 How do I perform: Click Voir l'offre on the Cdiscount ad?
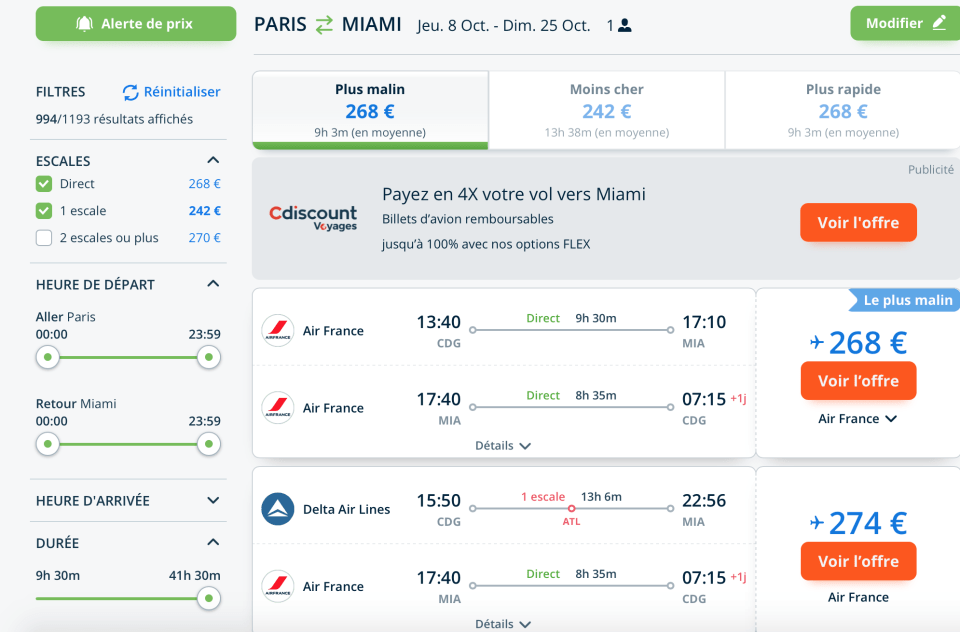coord(858,223)
